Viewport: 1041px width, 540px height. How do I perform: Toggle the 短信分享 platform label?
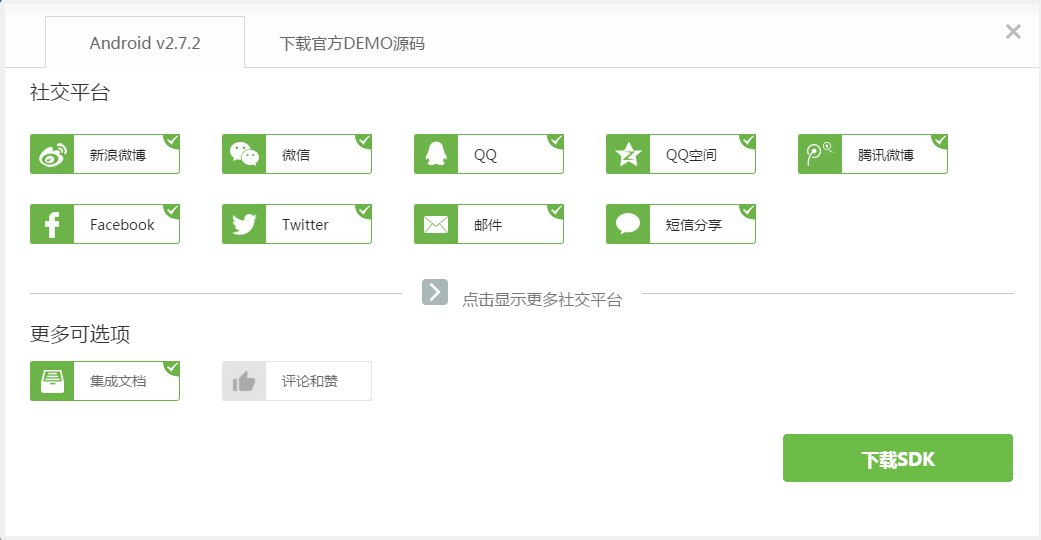[x=694, y=225]
